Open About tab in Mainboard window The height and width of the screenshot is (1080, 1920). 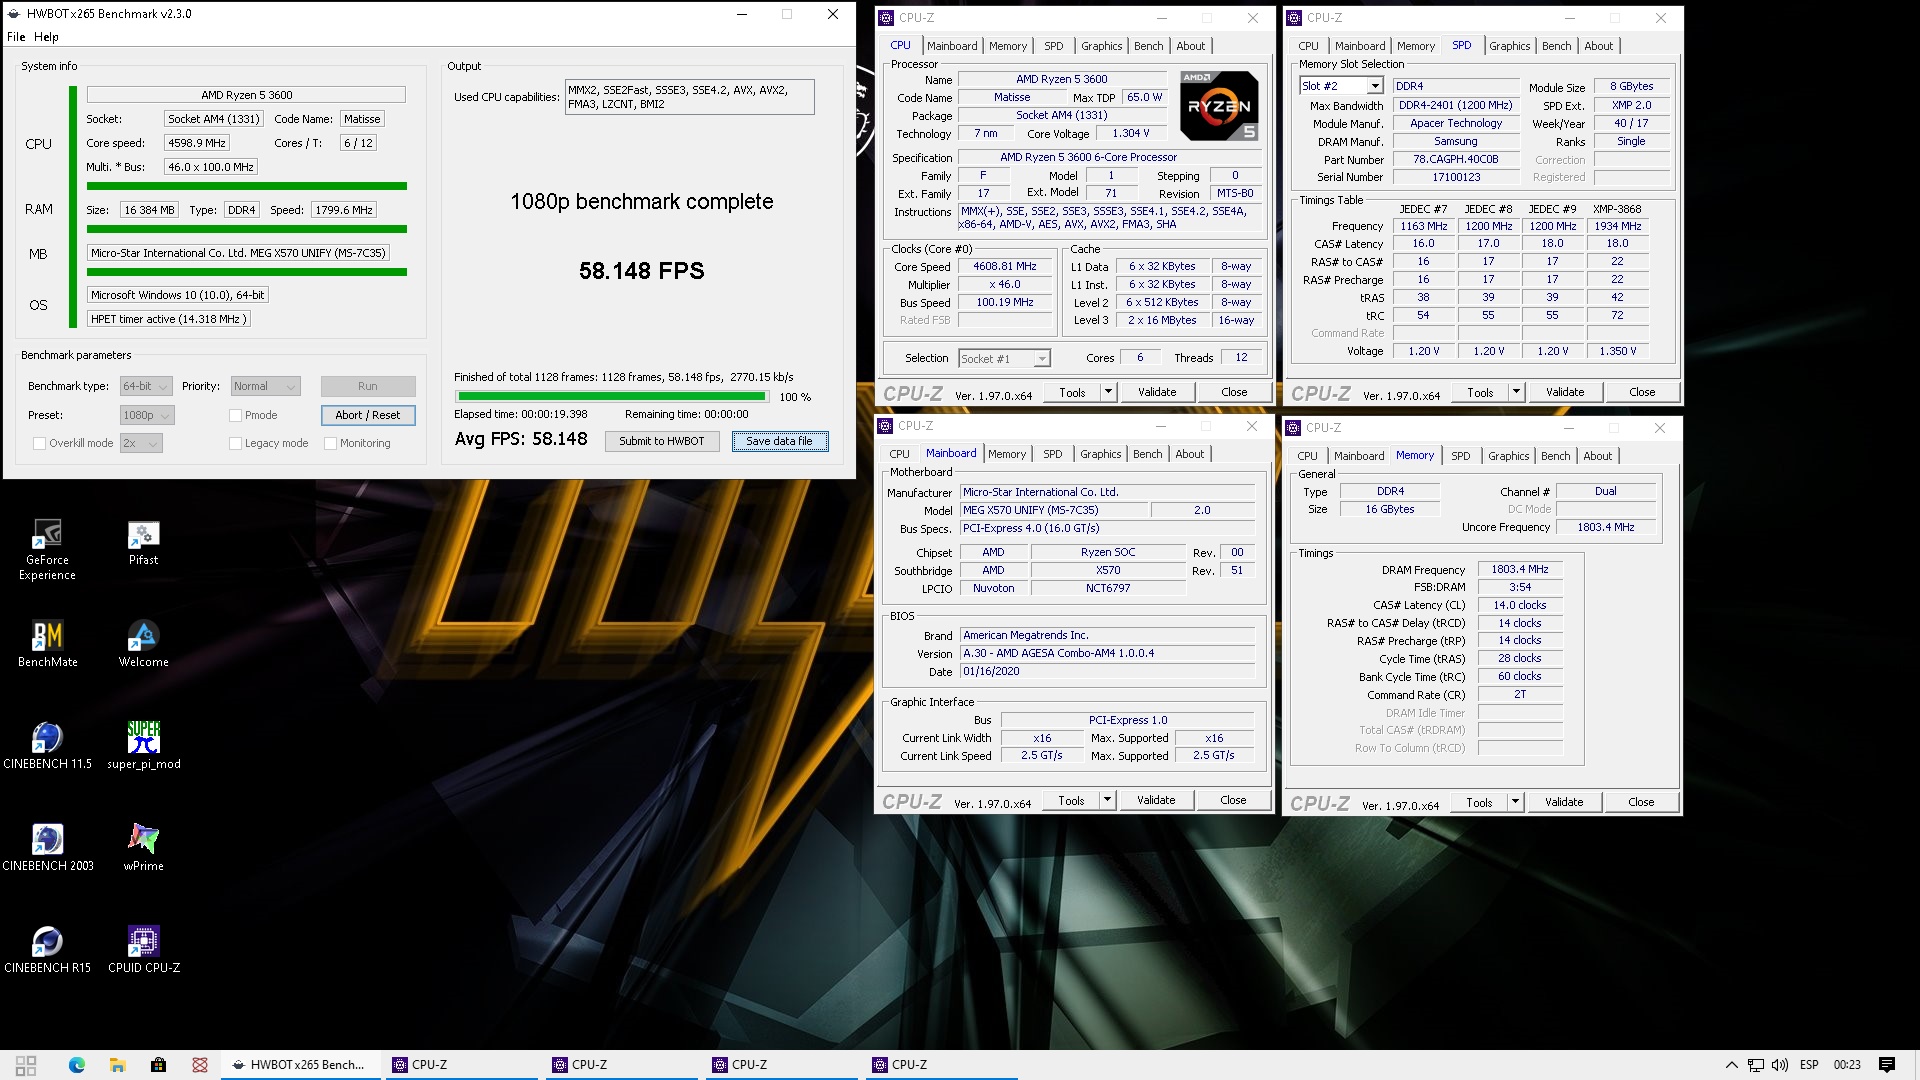[1189, 454]
